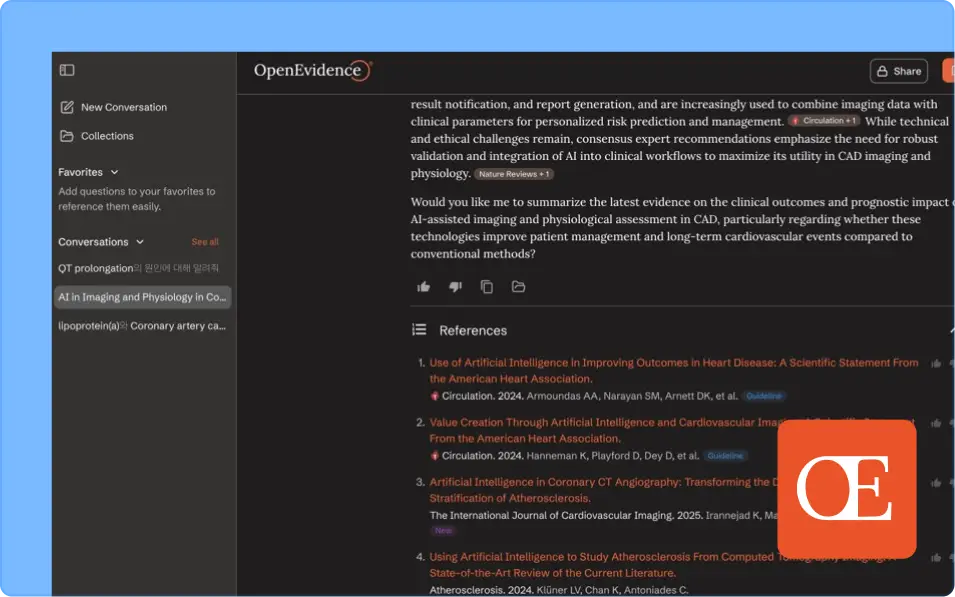Thumbs up reference 1

[936, 364]
